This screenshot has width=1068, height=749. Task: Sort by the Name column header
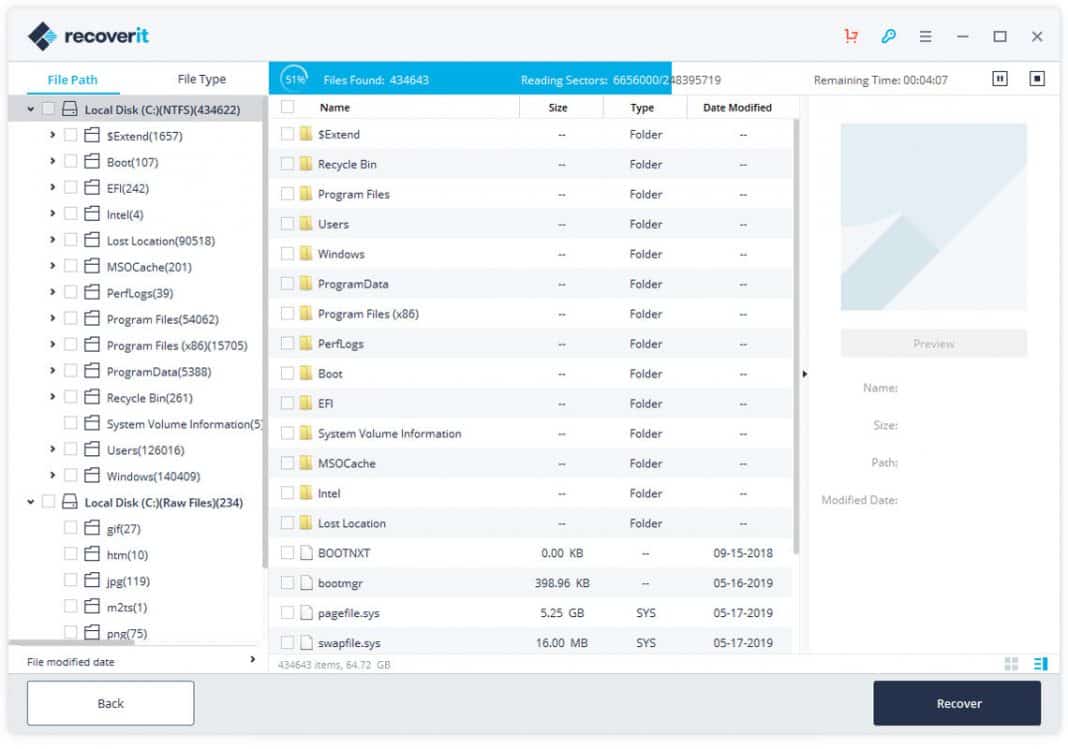pos(334,108)
